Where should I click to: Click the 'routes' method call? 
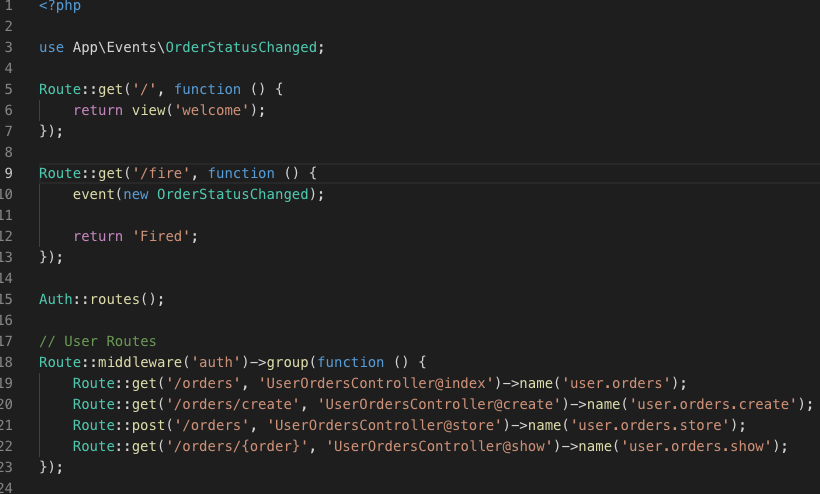[x=115, y=300]
